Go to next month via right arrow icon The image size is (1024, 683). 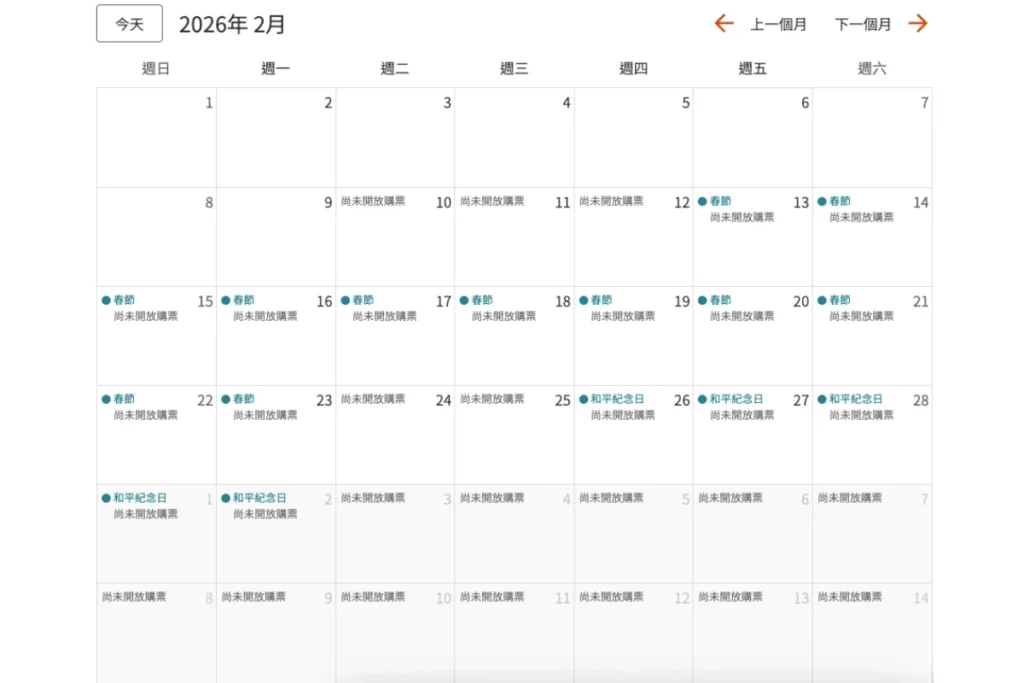pyautogui.click(x=916, y=24)
